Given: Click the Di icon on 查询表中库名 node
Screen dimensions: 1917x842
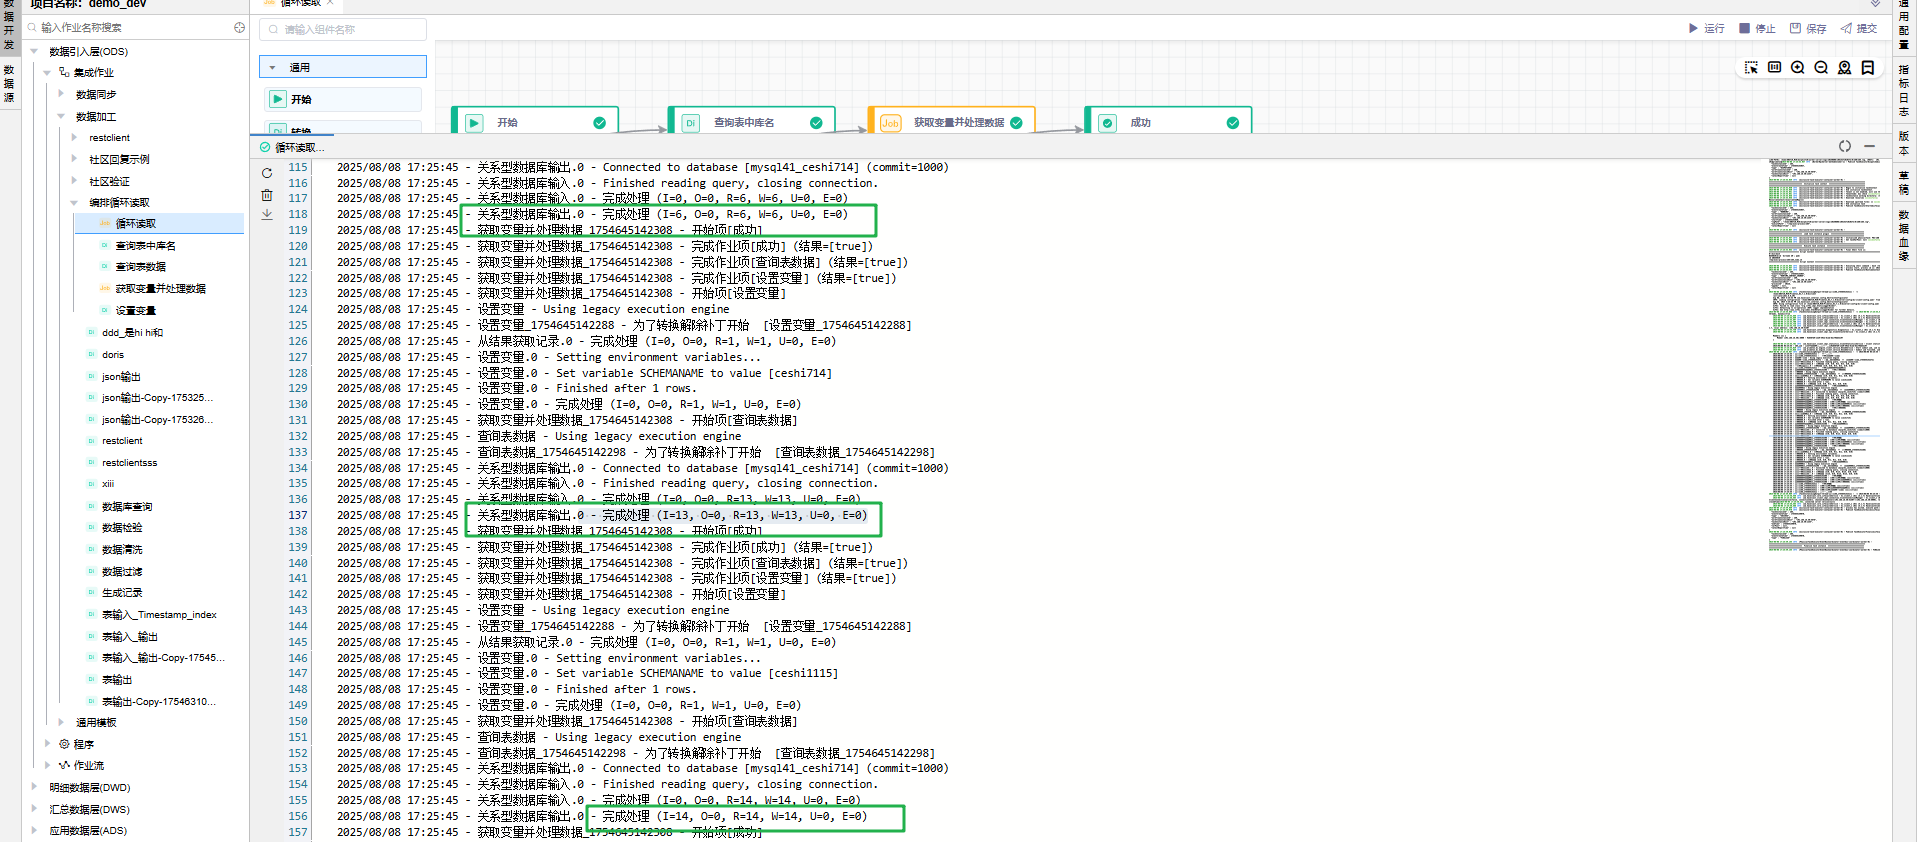Looking at the screenshot, I should tap(690, 123).
